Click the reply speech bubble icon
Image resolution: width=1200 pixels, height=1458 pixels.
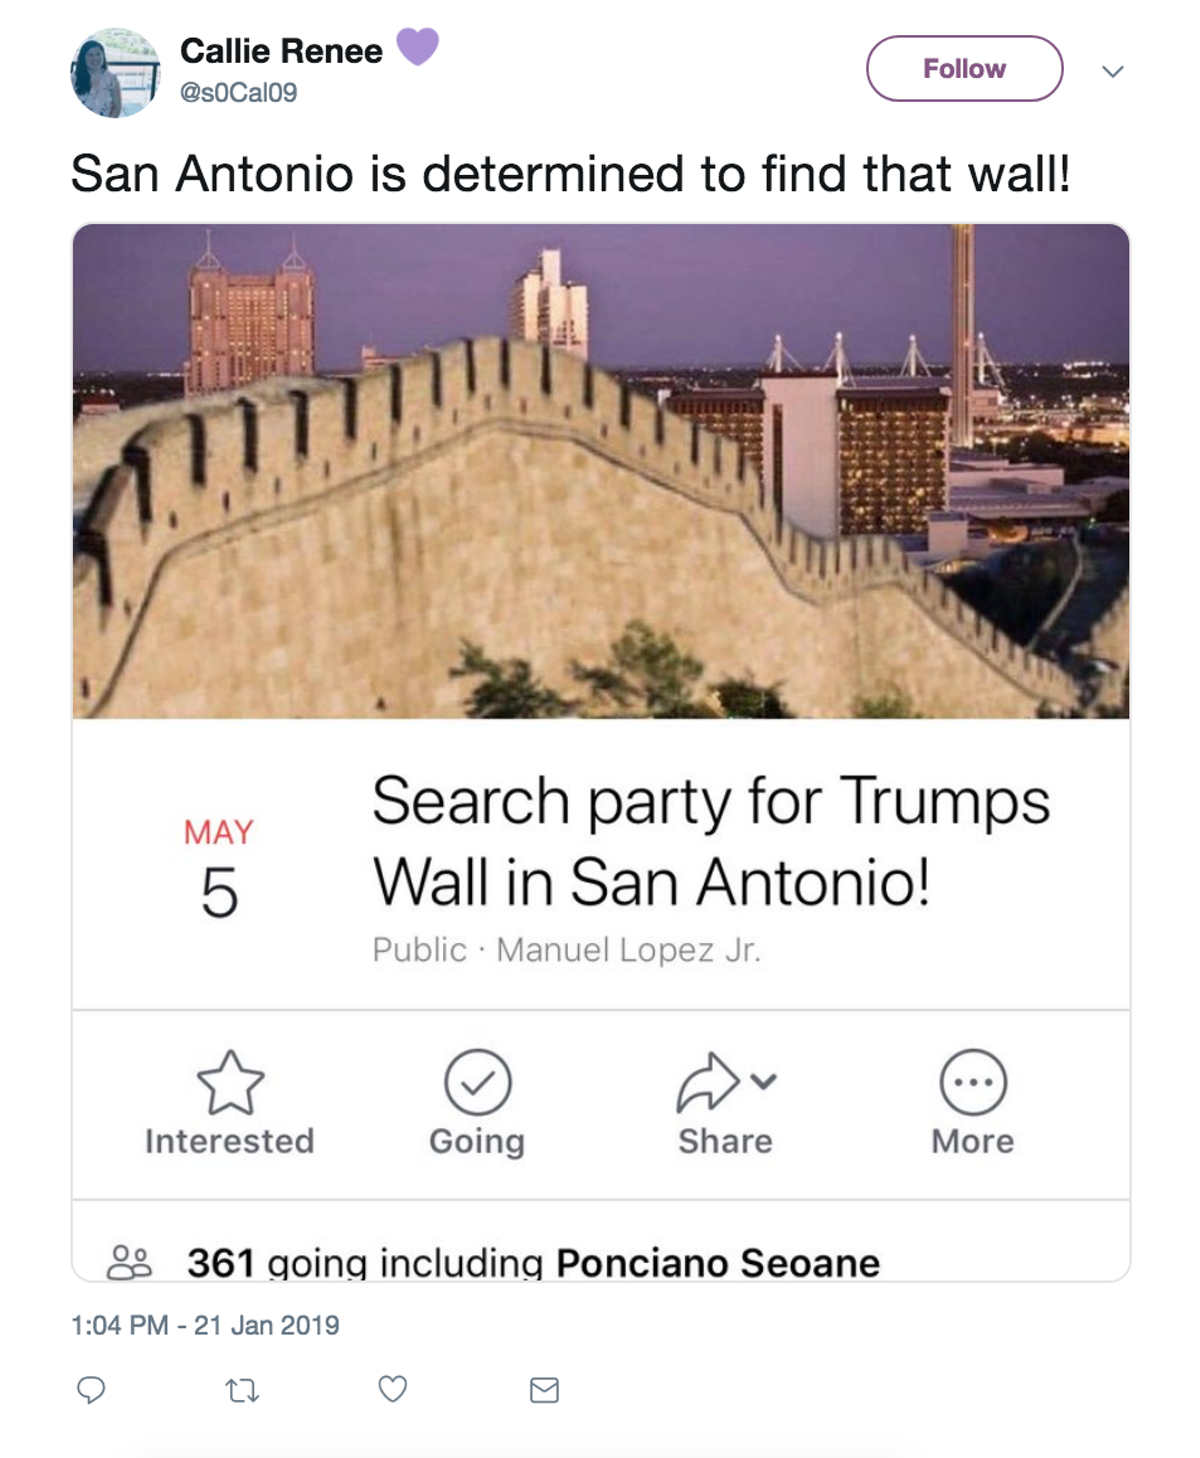coord(91,1389)
